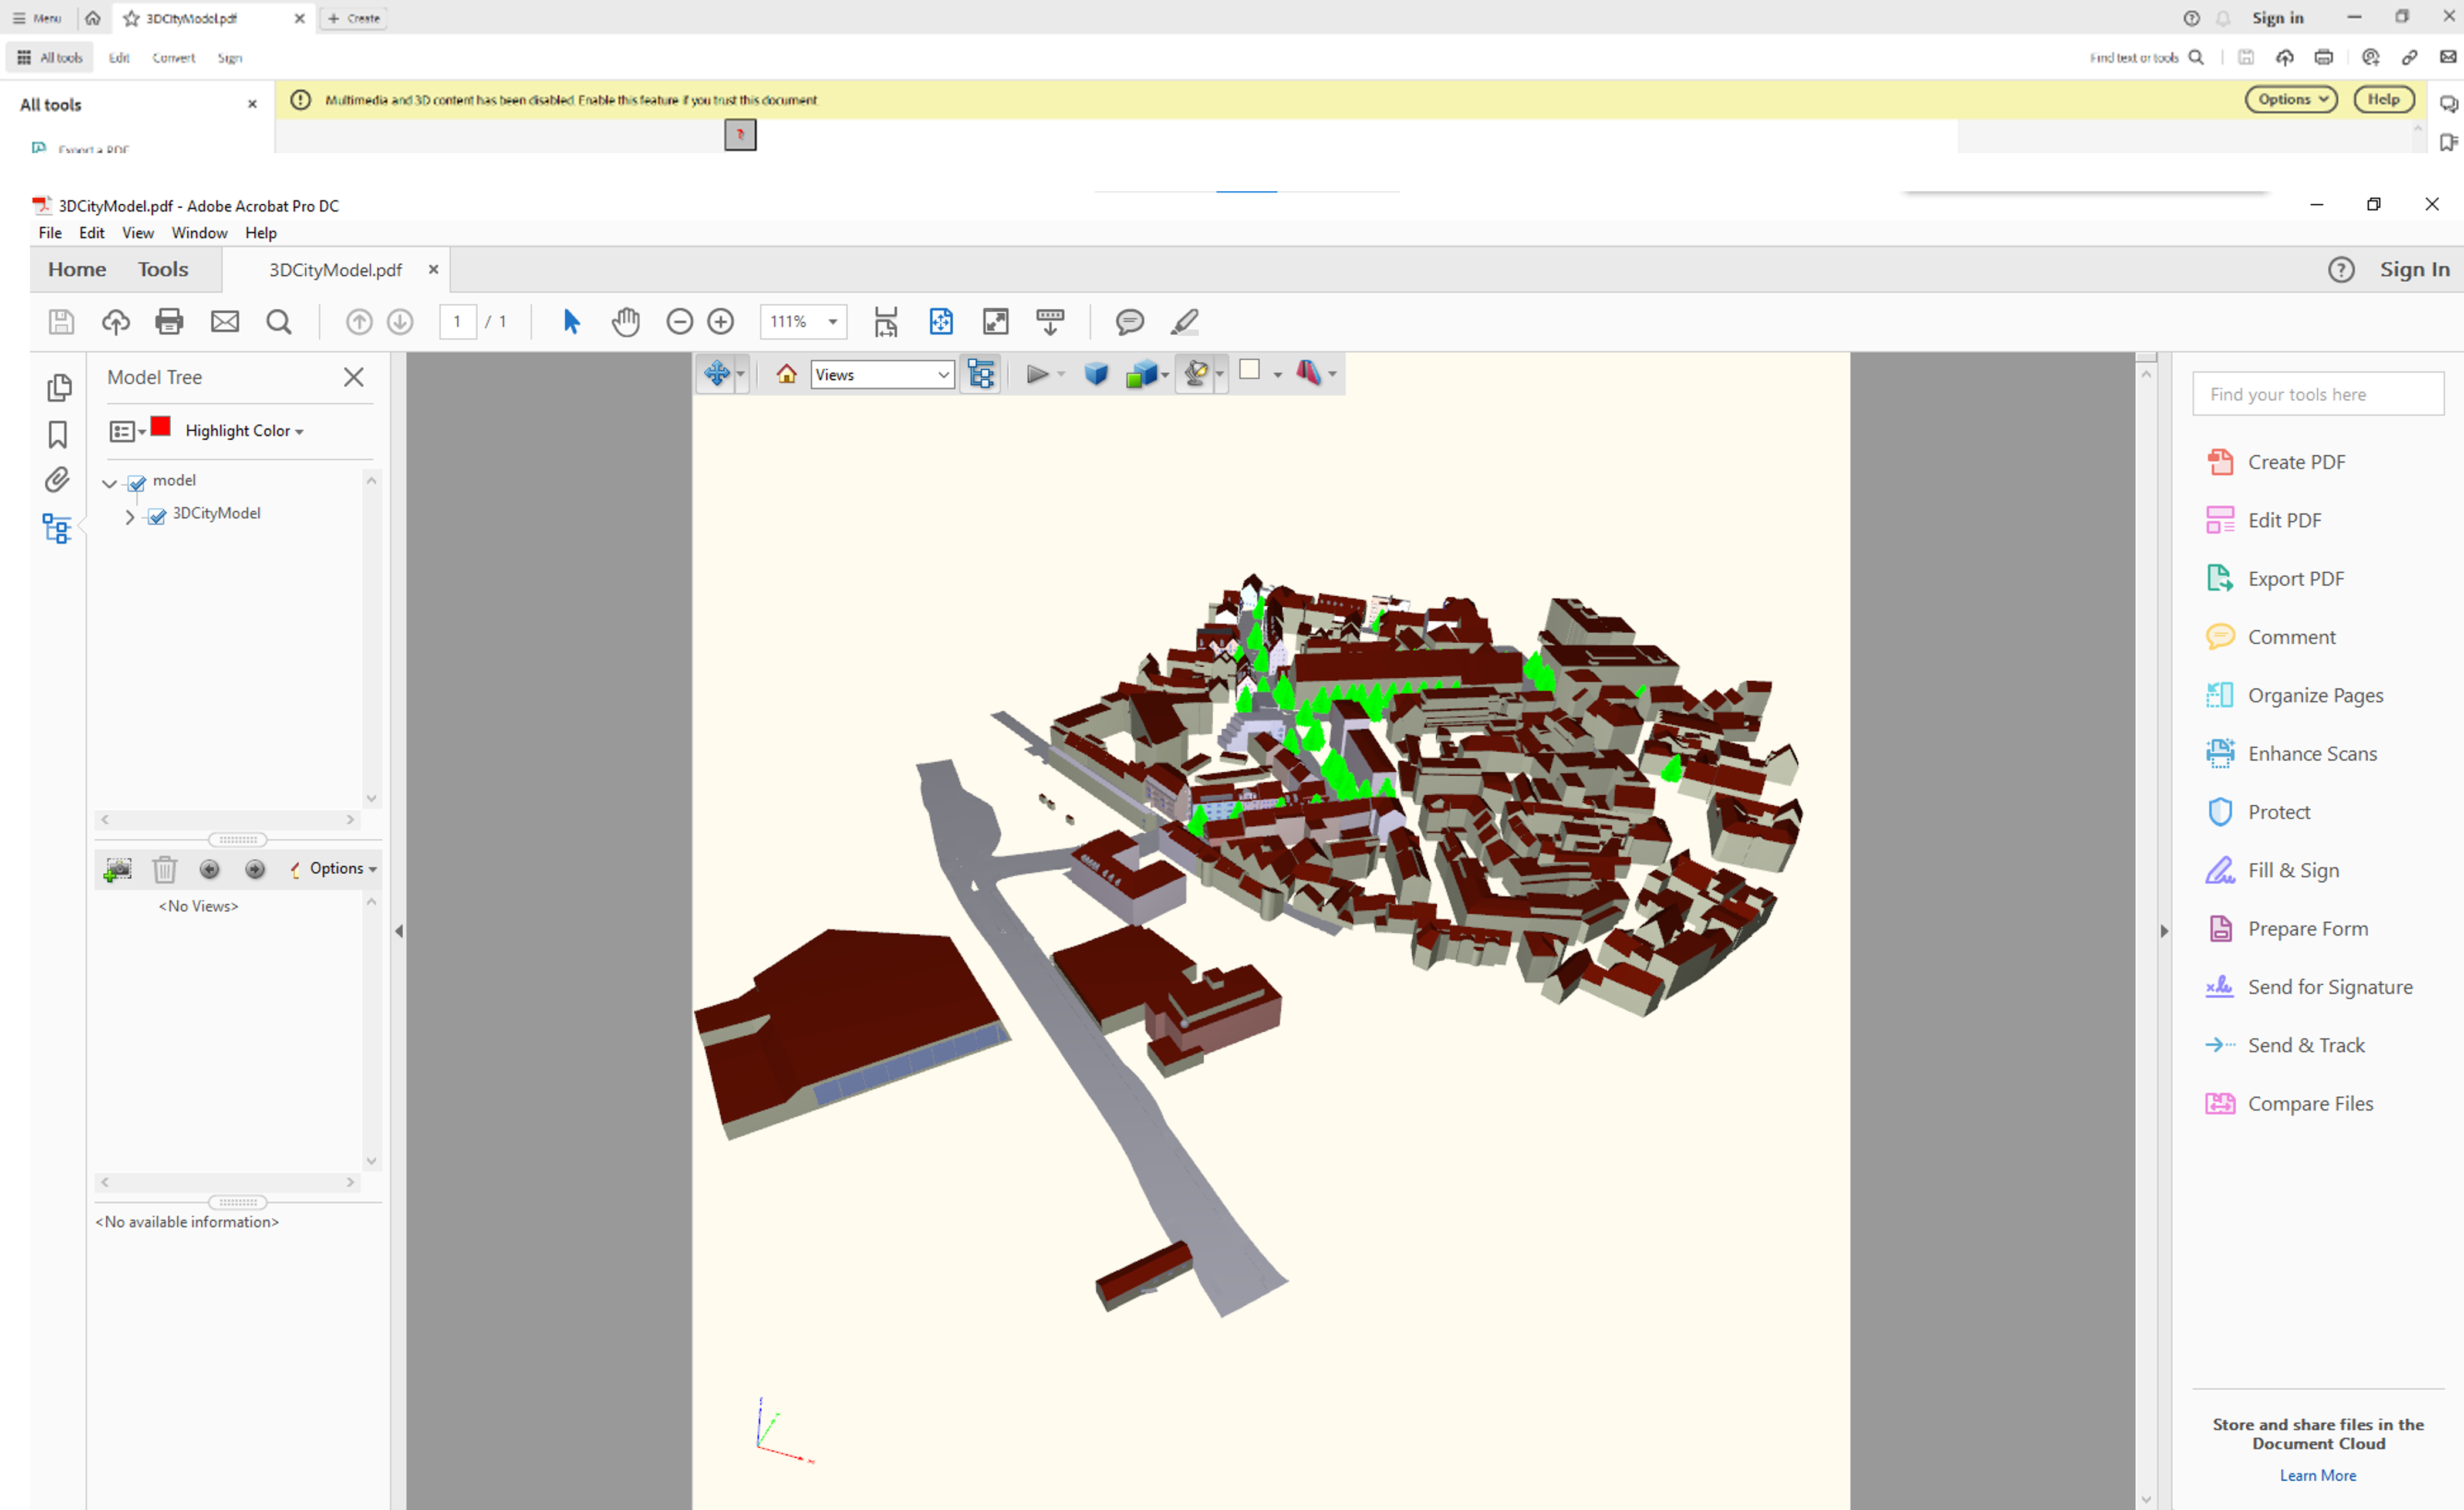Toggle Read Mode keyboard icon
This screenshot has height=1510, width=2464.
click(x=1050, y=321)
